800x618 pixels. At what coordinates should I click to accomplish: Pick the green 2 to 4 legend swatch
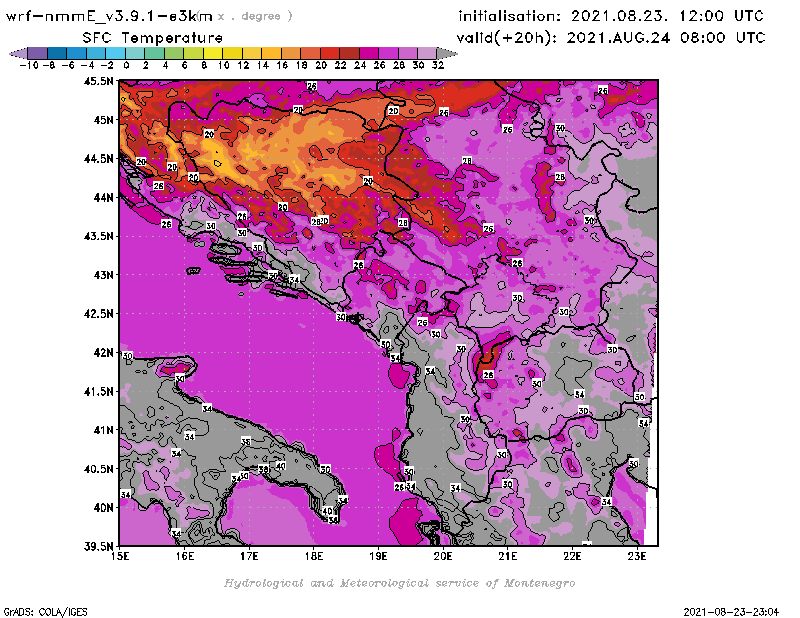pyautogui.click(x=155, y=53)
